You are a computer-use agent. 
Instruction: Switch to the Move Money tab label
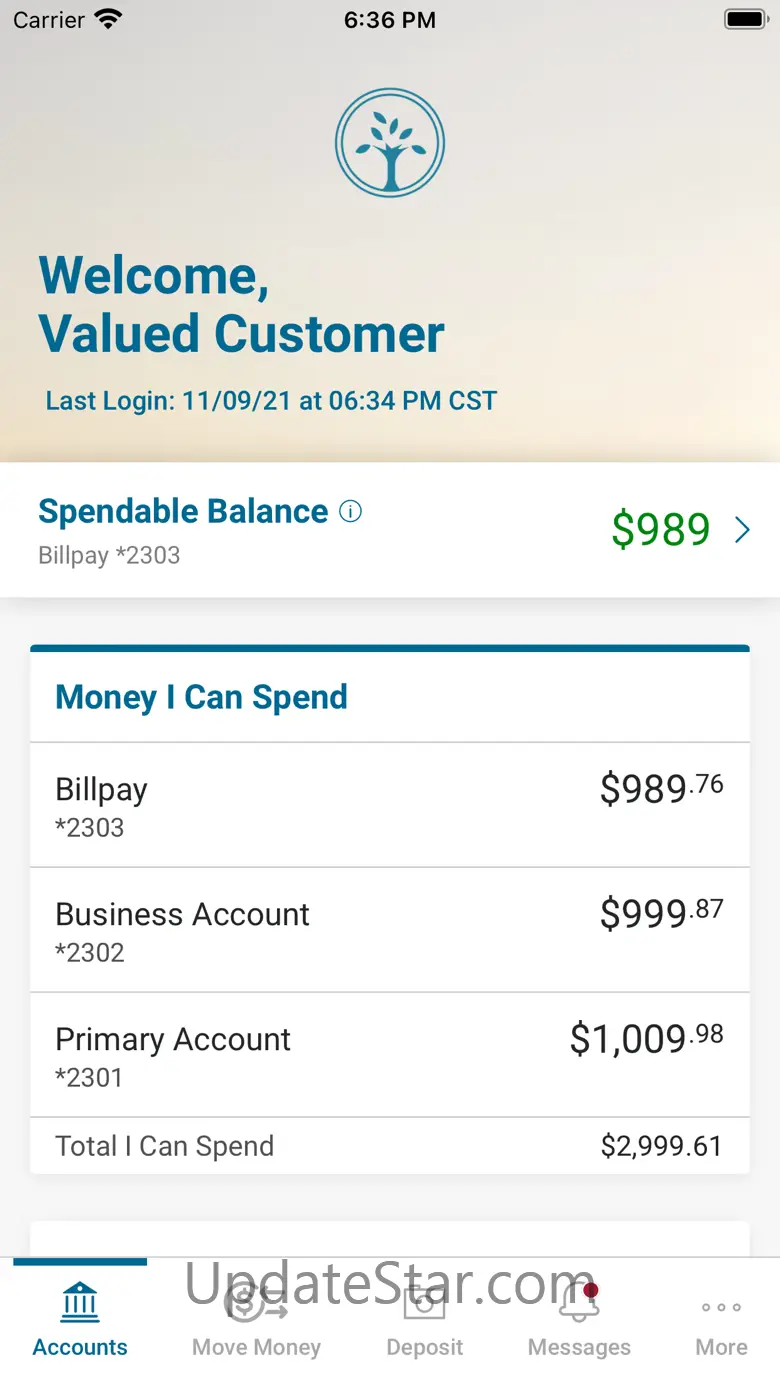256,1347
